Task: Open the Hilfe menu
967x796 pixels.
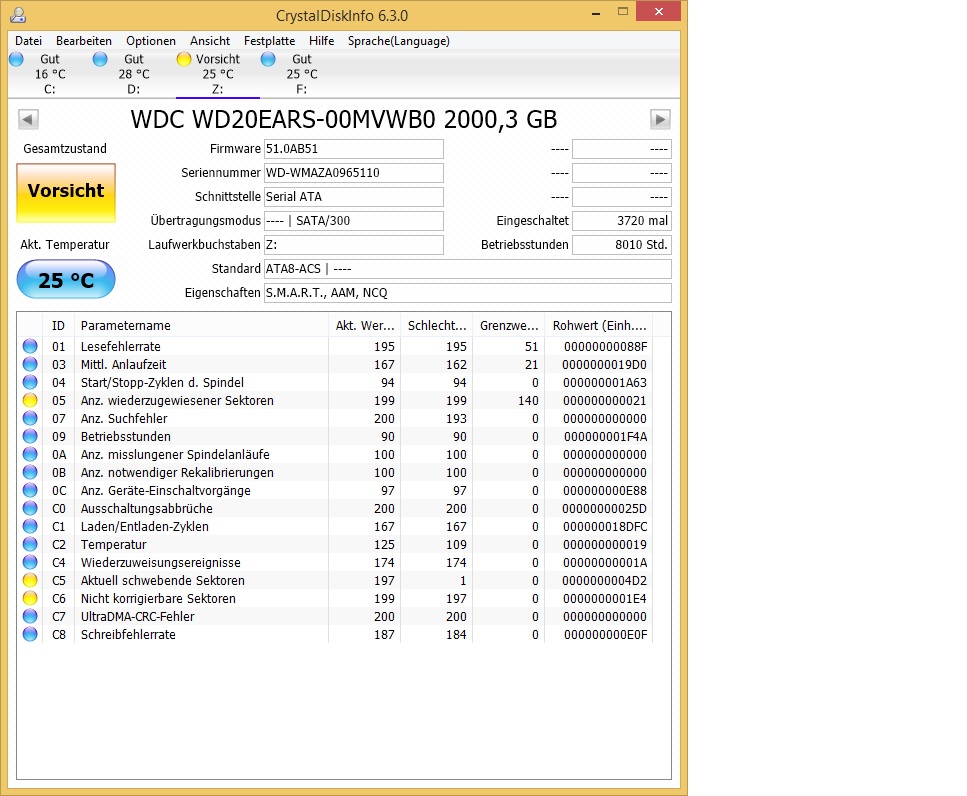Action: coord(321,41)
